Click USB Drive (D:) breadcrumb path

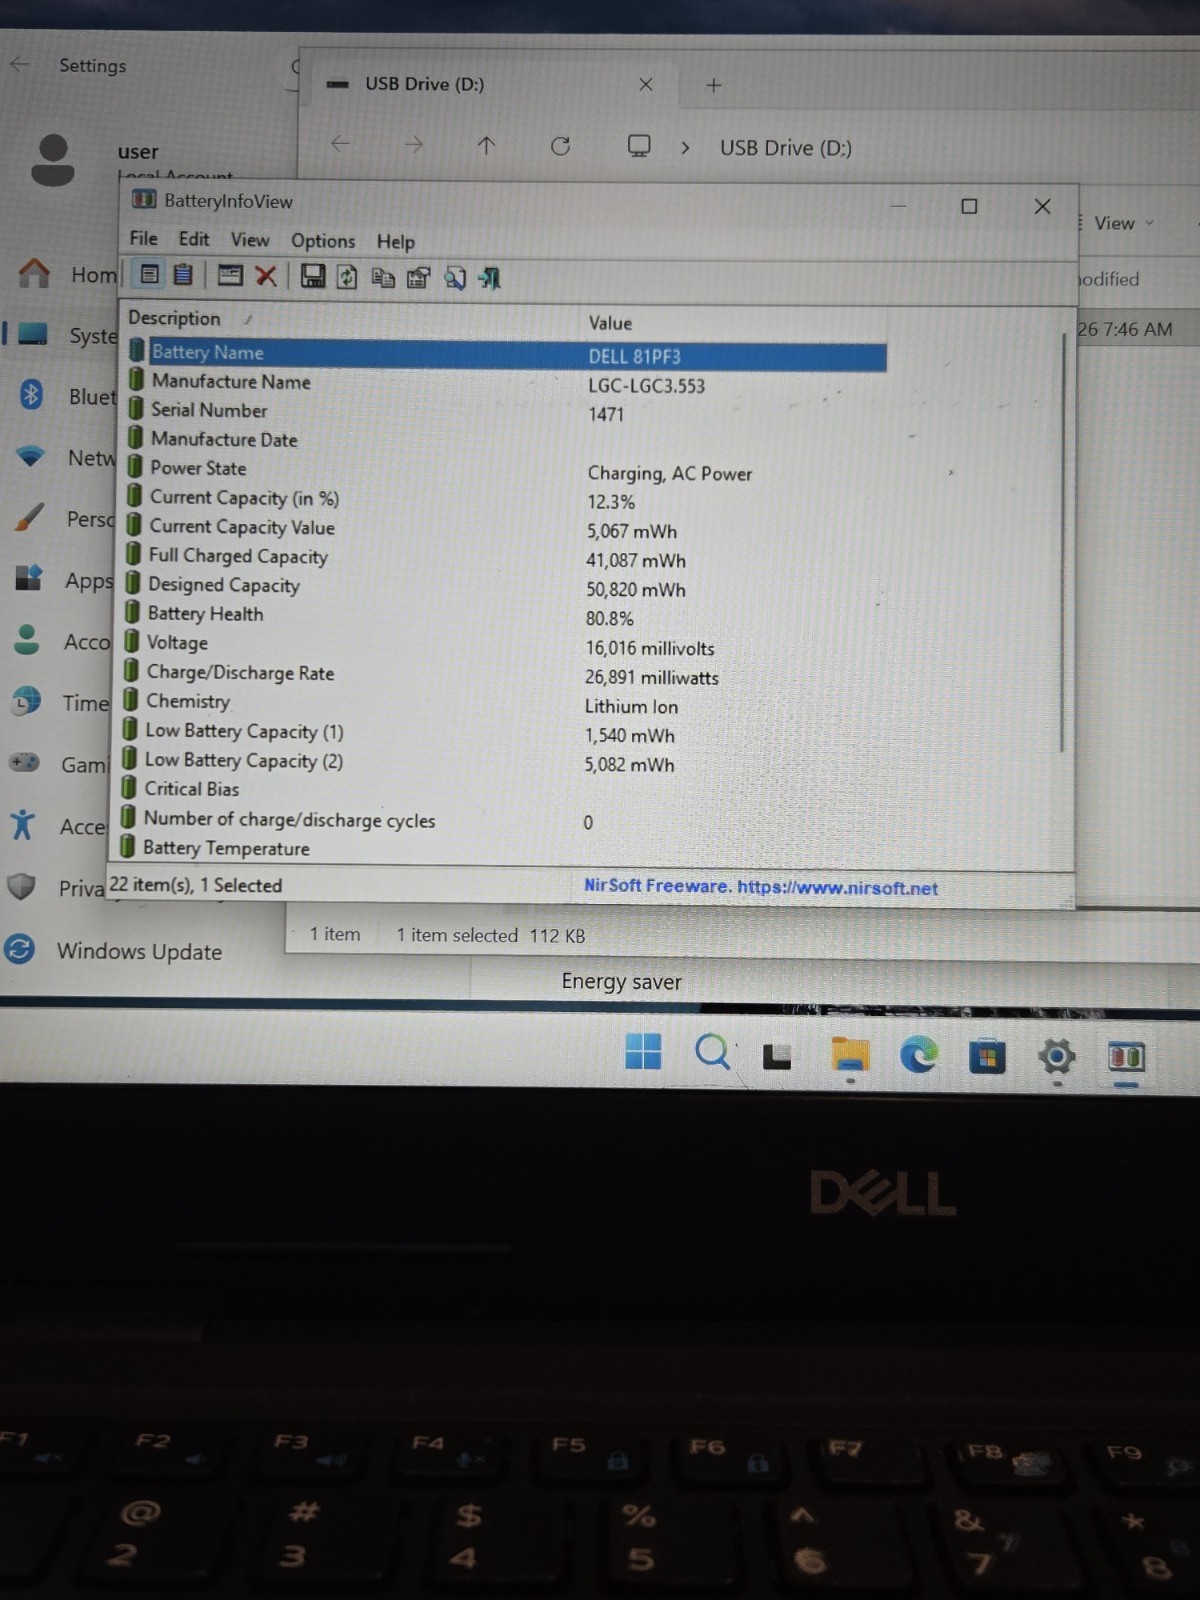(x=786, y=148)
